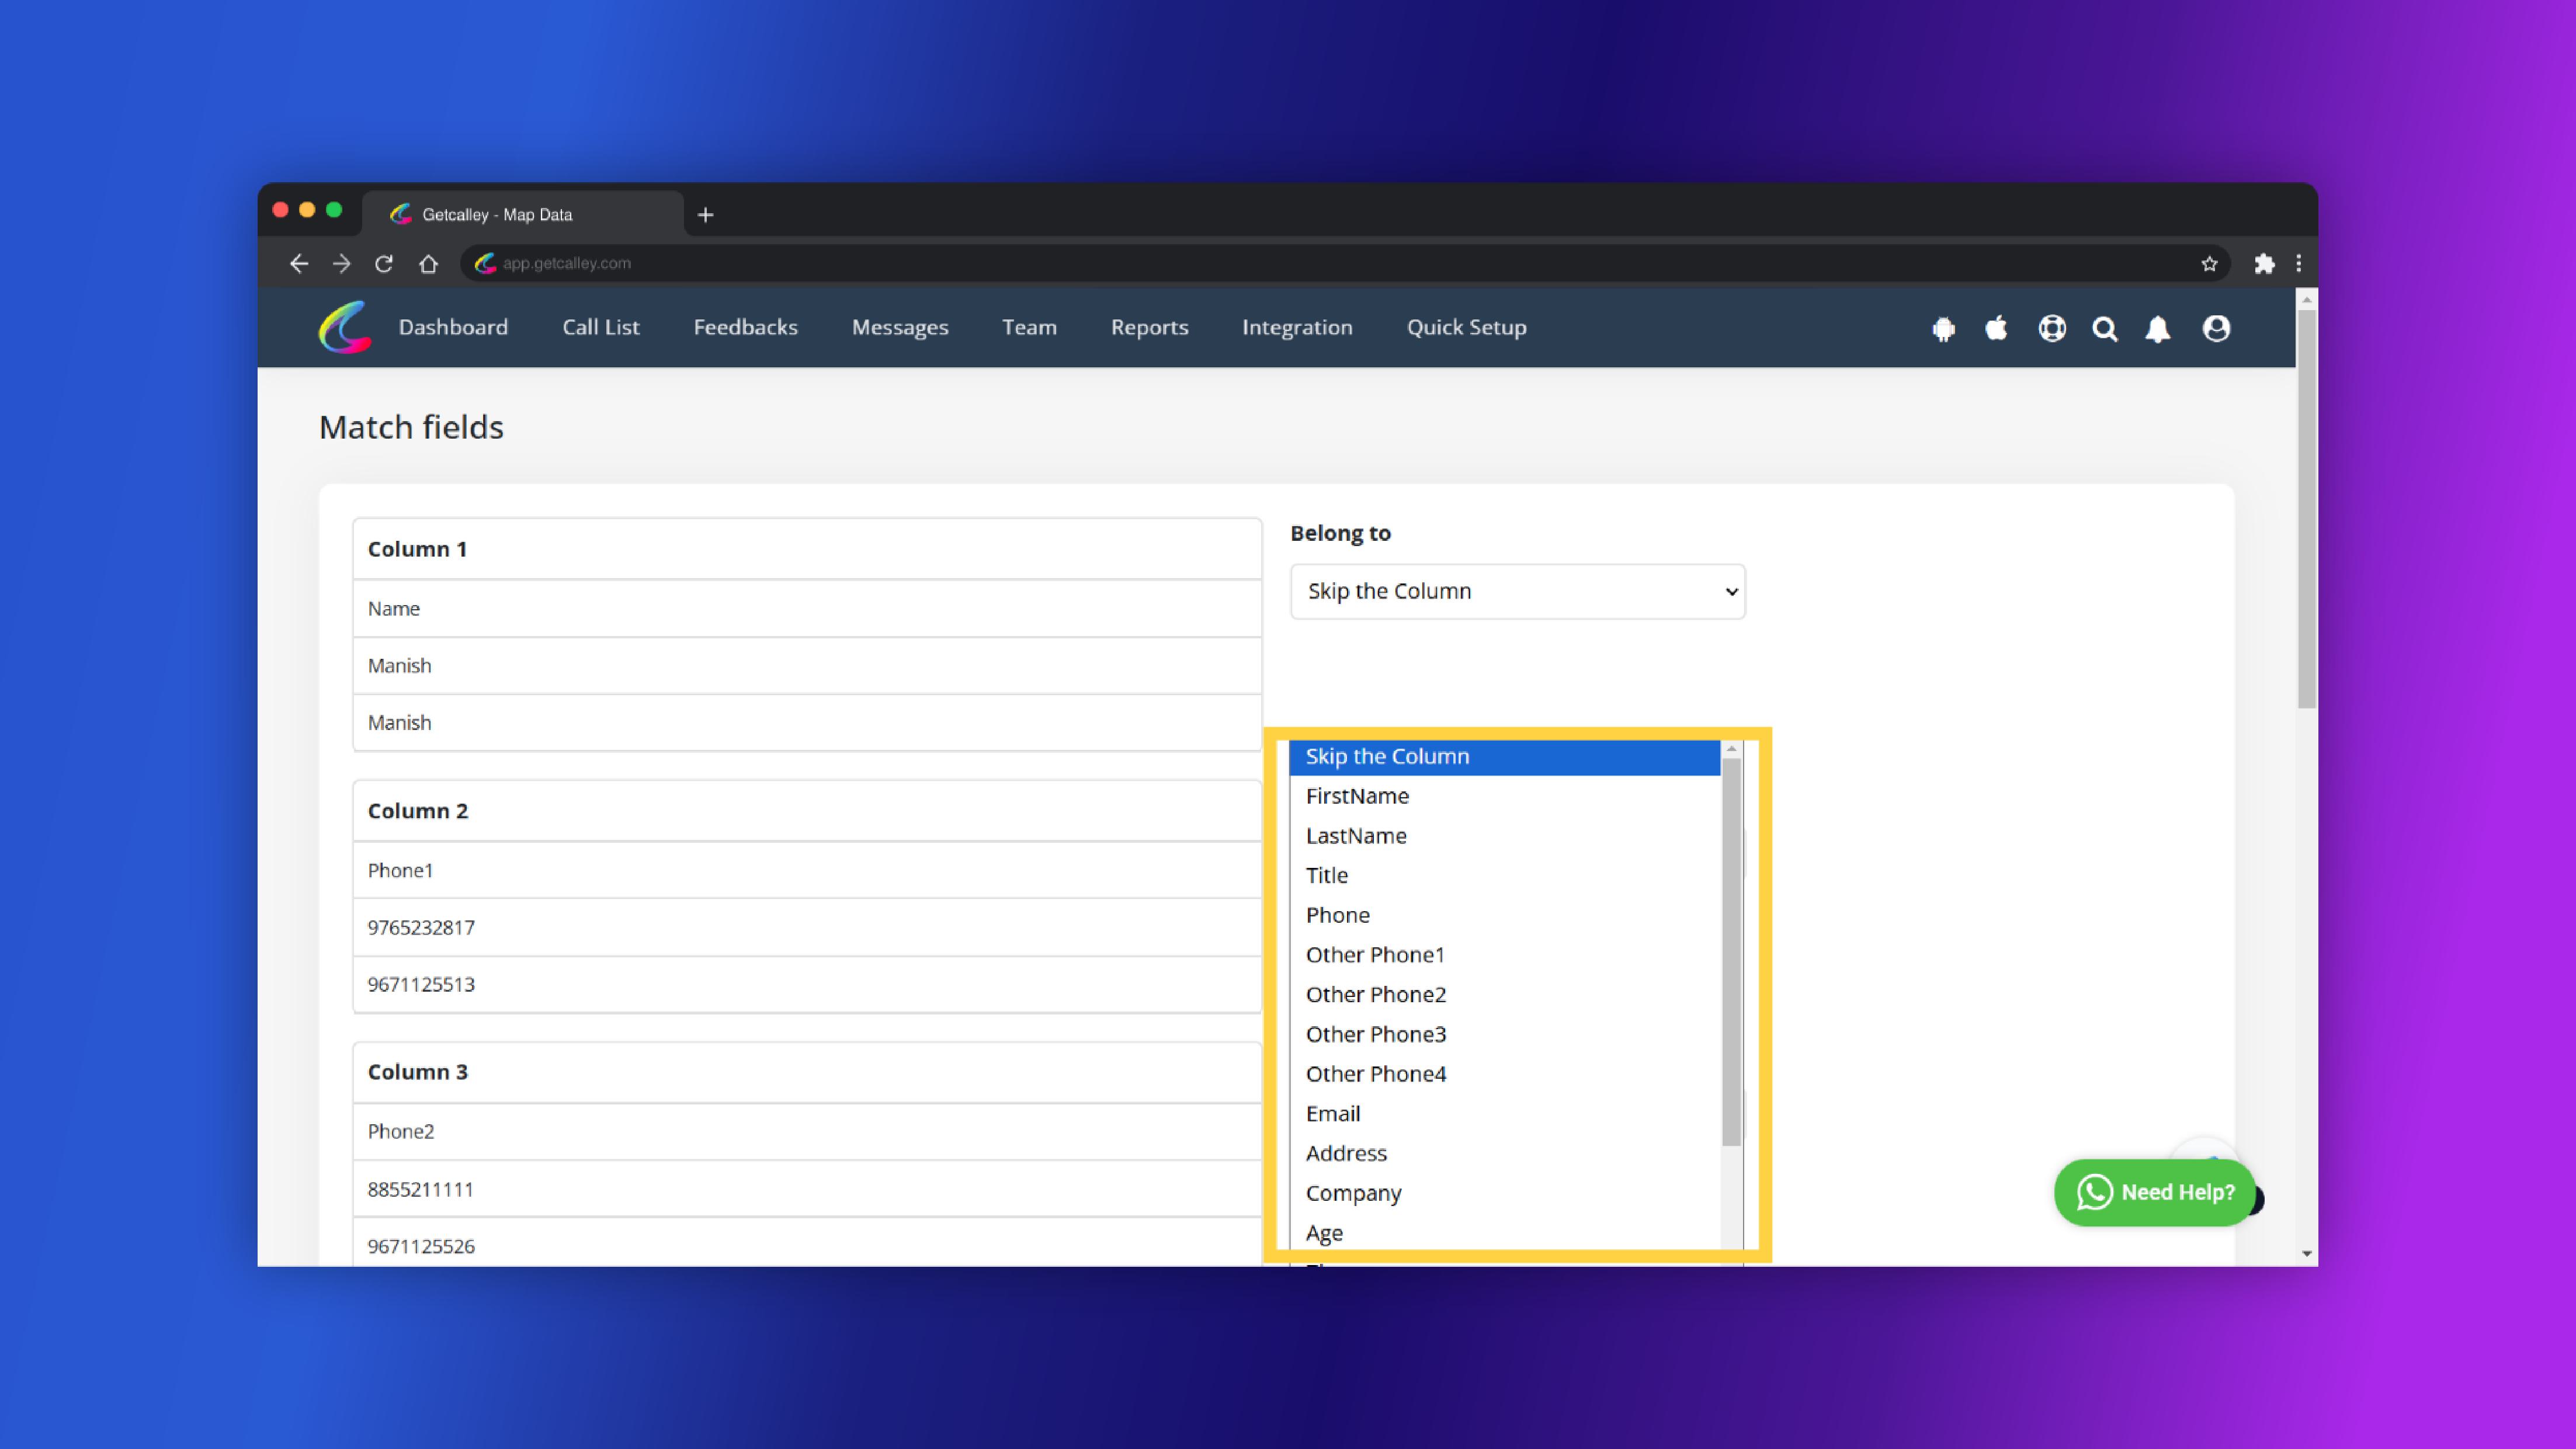This screenshot has height=1449, width=2576.
Task: Click the Android app icon in header
Action: (x=1943, y=328)
